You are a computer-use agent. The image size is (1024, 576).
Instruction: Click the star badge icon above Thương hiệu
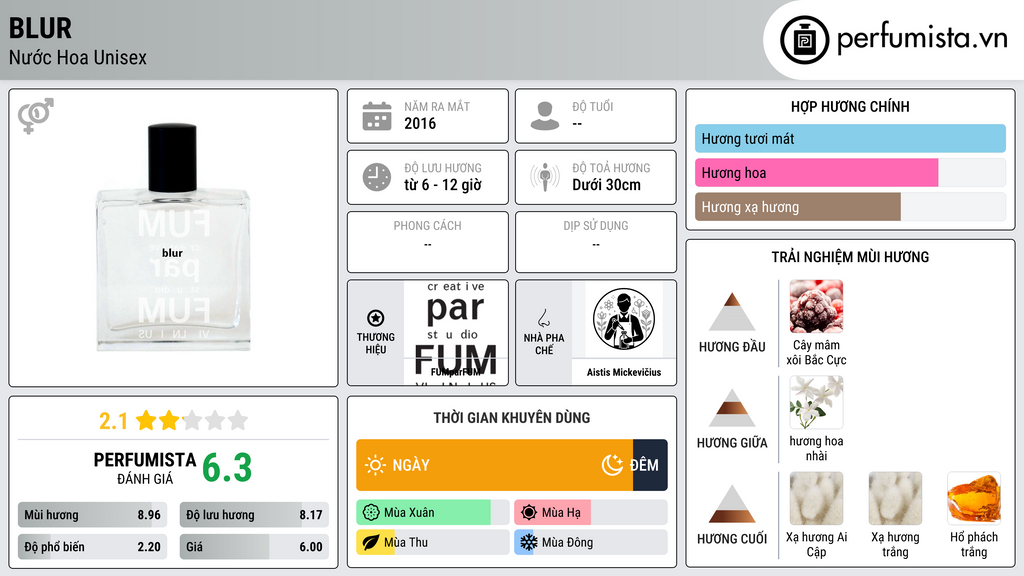click(376, 318)
